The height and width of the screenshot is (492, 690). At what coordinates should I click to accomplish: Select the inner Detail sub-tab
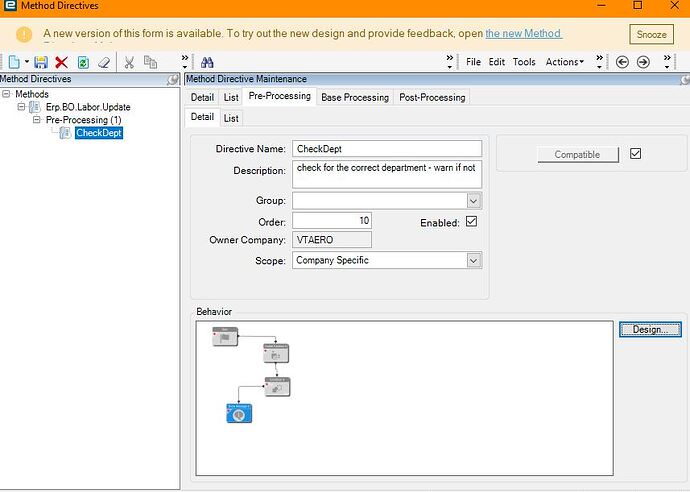tap(202, 117)
